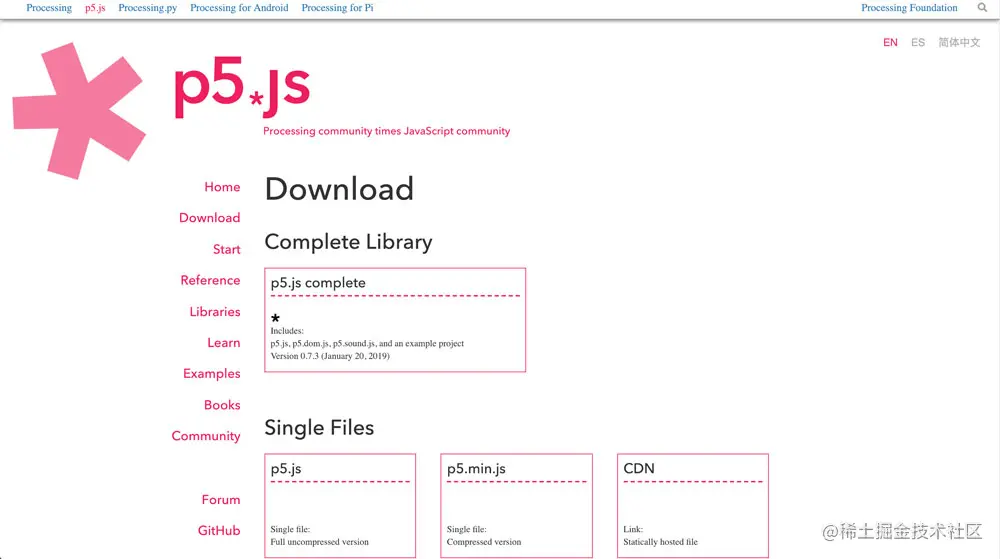Screen dimensions: 1000x559
Task: Open the Processing Foundation link
Action: (909, 8)
